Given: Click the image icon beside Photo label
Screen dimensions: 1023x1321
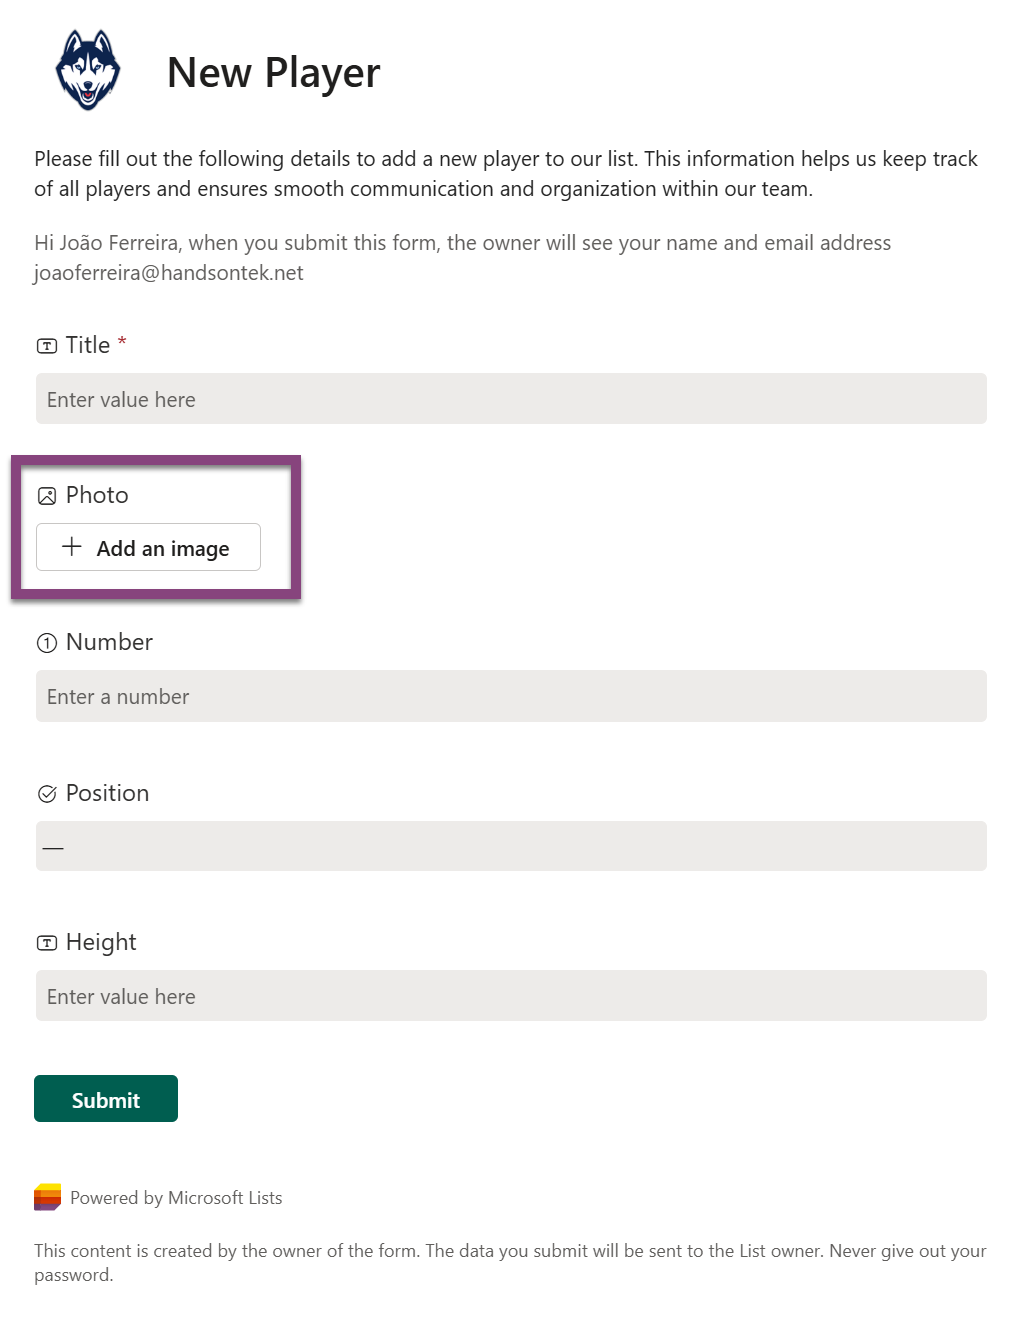Looking at the screenshot, I should (x=47, y=496).
